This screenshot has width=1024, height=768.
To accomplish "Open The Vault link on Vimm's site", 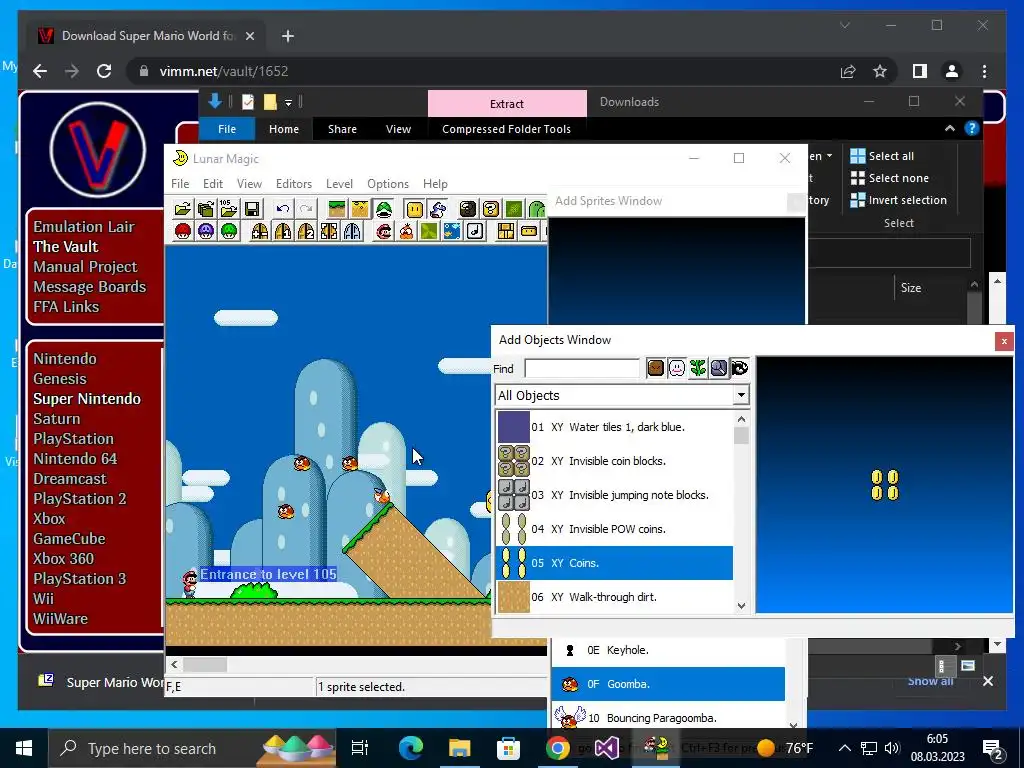I will 66,247.
